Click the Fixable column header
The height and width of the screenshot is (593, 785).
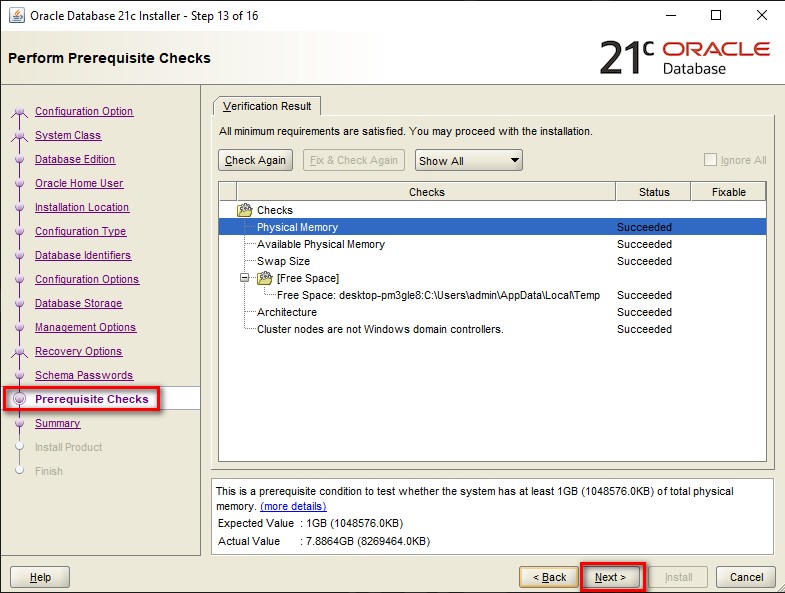(728, 192)
